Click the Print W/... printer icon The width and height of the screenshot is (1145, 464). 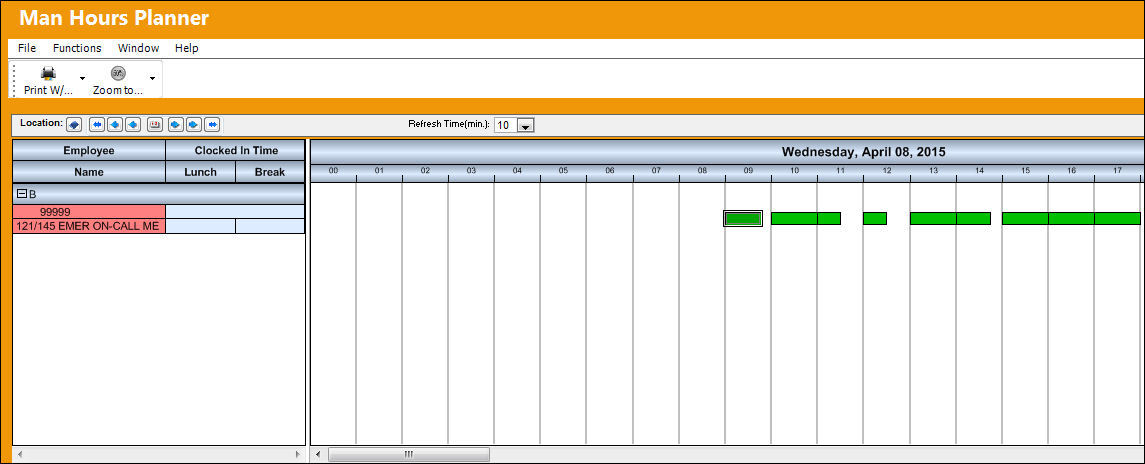(x=48, y=73)
